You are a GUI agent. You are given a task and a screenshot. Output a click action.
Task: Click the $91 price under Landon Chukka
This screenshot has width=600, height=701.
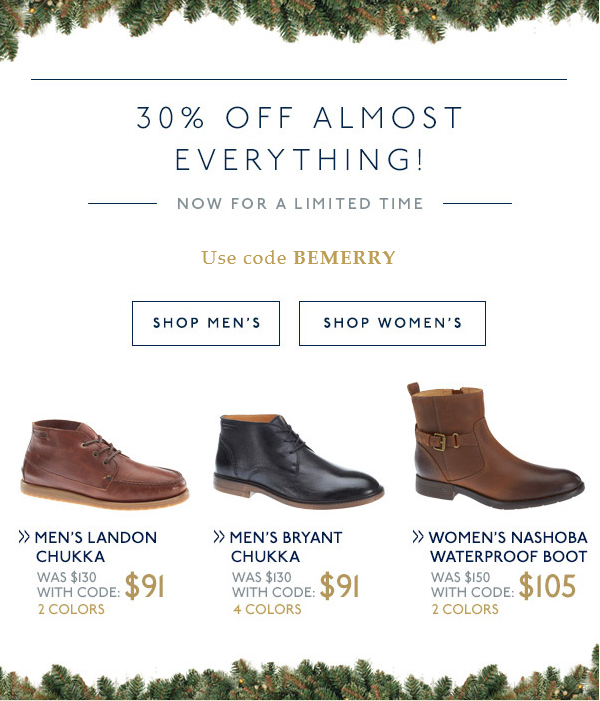[x=145, y=586]
